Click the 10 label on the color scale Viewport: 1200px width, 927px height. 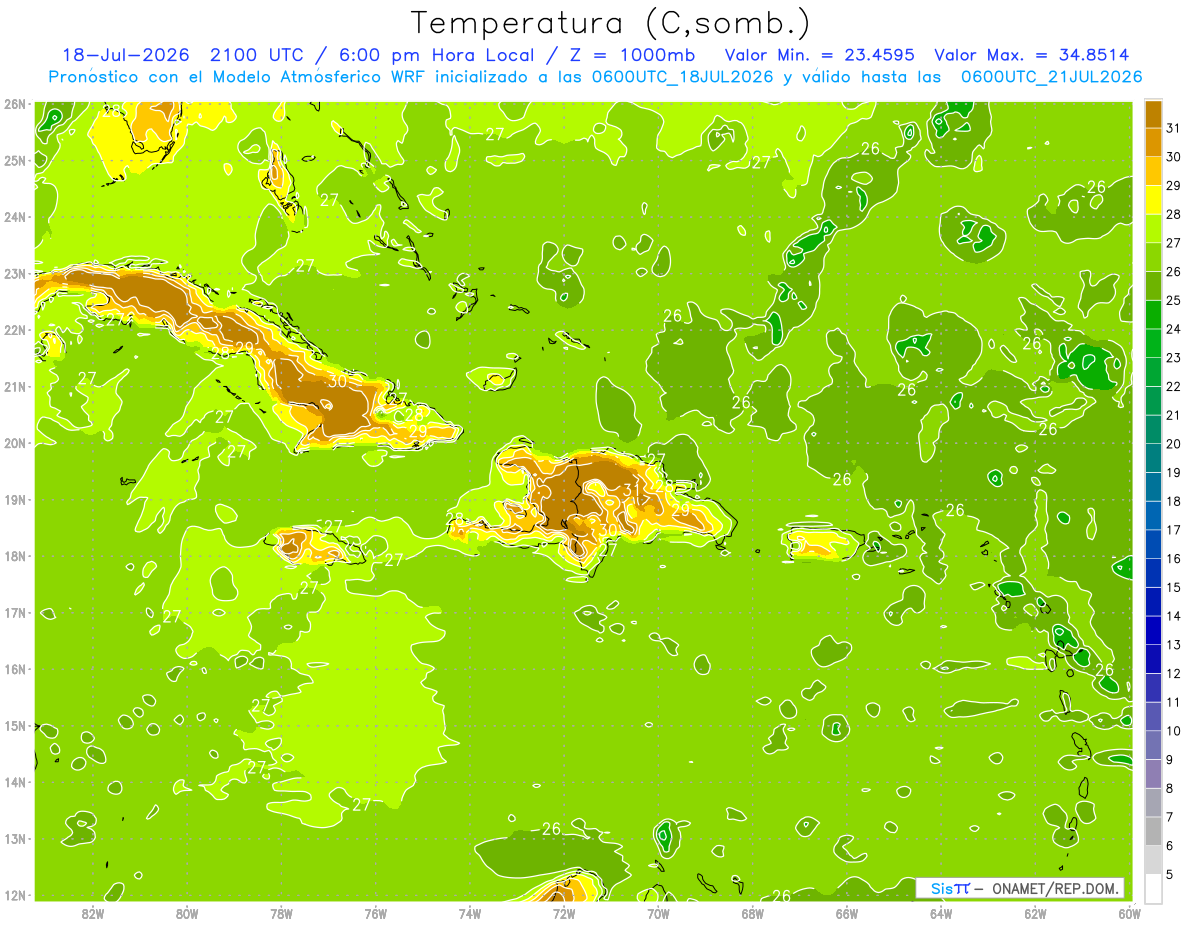(1173, 731)
